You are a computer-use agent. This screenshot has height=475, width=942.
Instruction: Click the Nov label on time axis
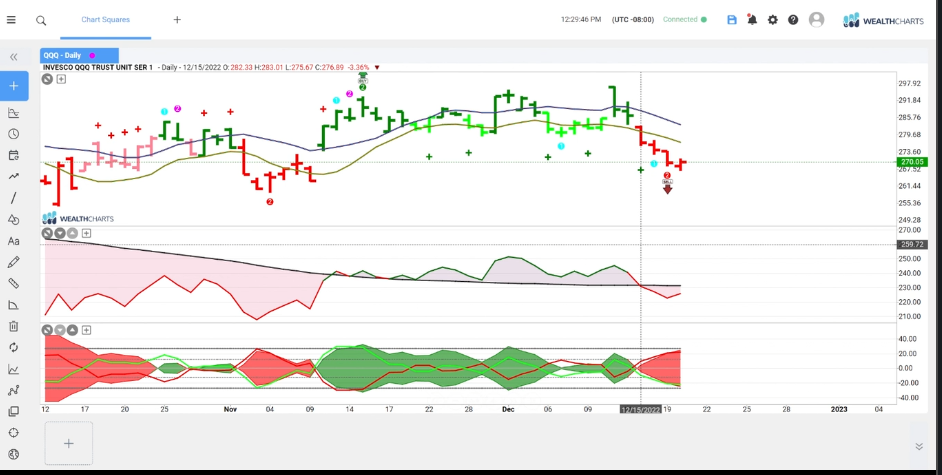(x=230, y=410)
